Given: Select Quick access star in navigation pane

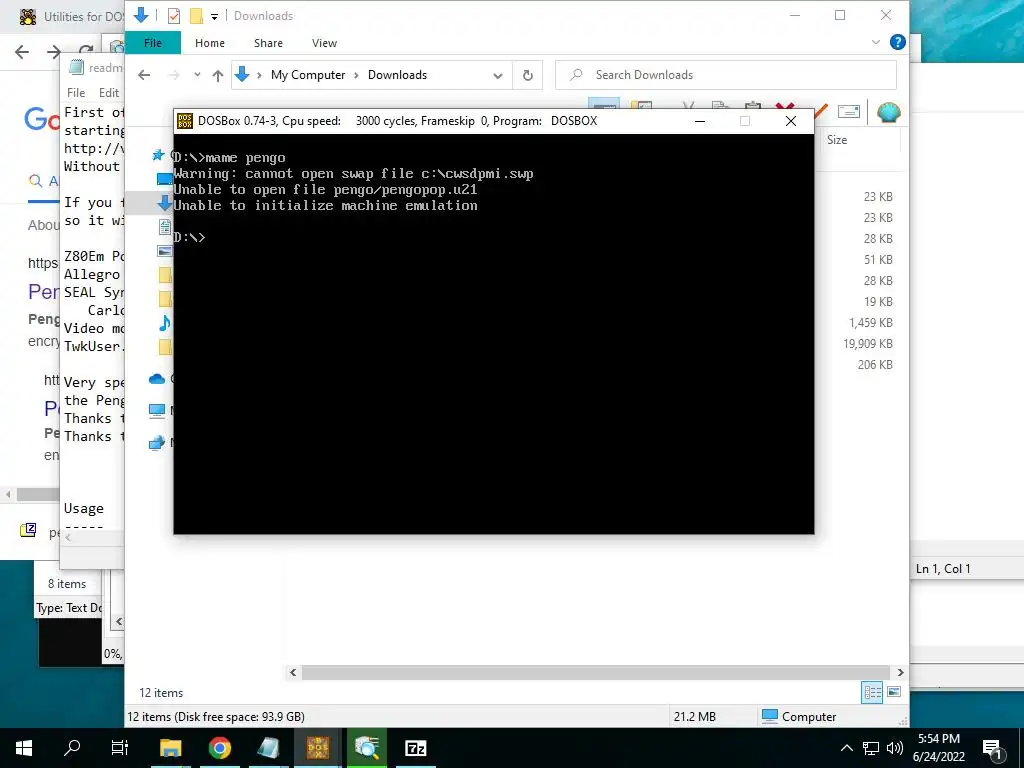Looking at the screenshot, I should (157, 155).
